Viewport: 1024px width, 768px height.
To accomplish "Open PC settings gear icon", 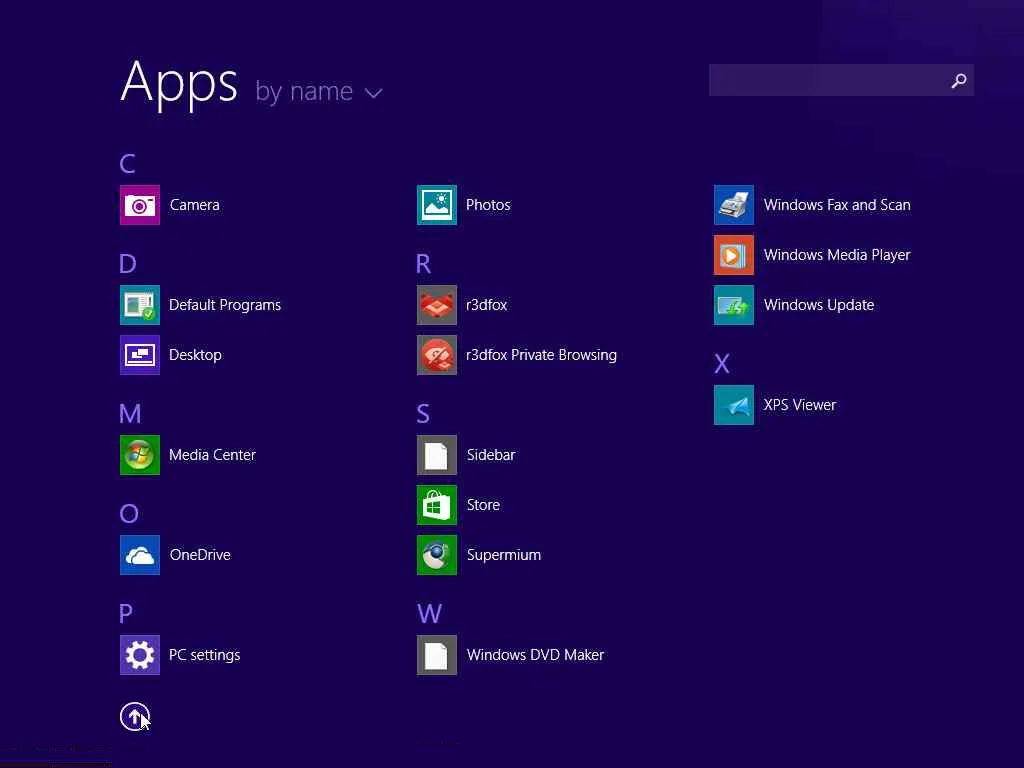I will [x=140, y=654].
